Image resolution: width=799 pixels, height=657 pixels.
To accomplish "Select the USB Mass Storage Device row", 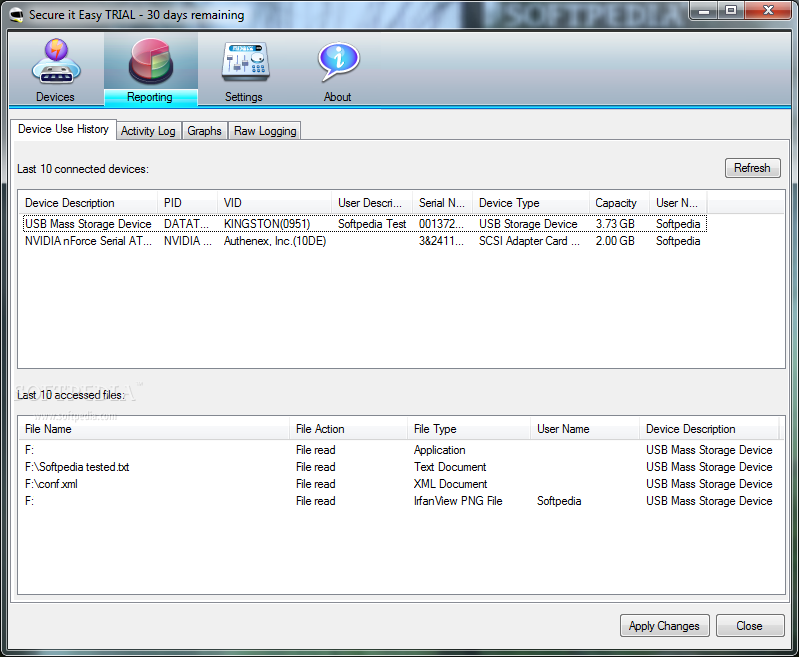I will (x=364, y=224).
